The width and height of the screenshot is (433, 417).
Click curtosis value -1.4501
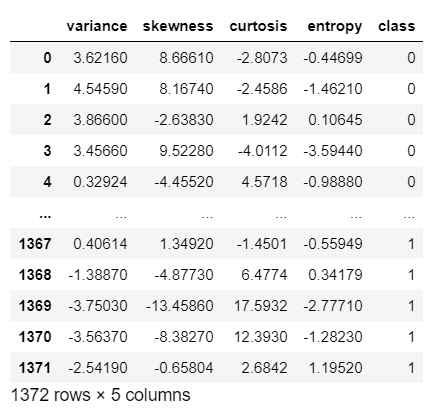(262, 244)
